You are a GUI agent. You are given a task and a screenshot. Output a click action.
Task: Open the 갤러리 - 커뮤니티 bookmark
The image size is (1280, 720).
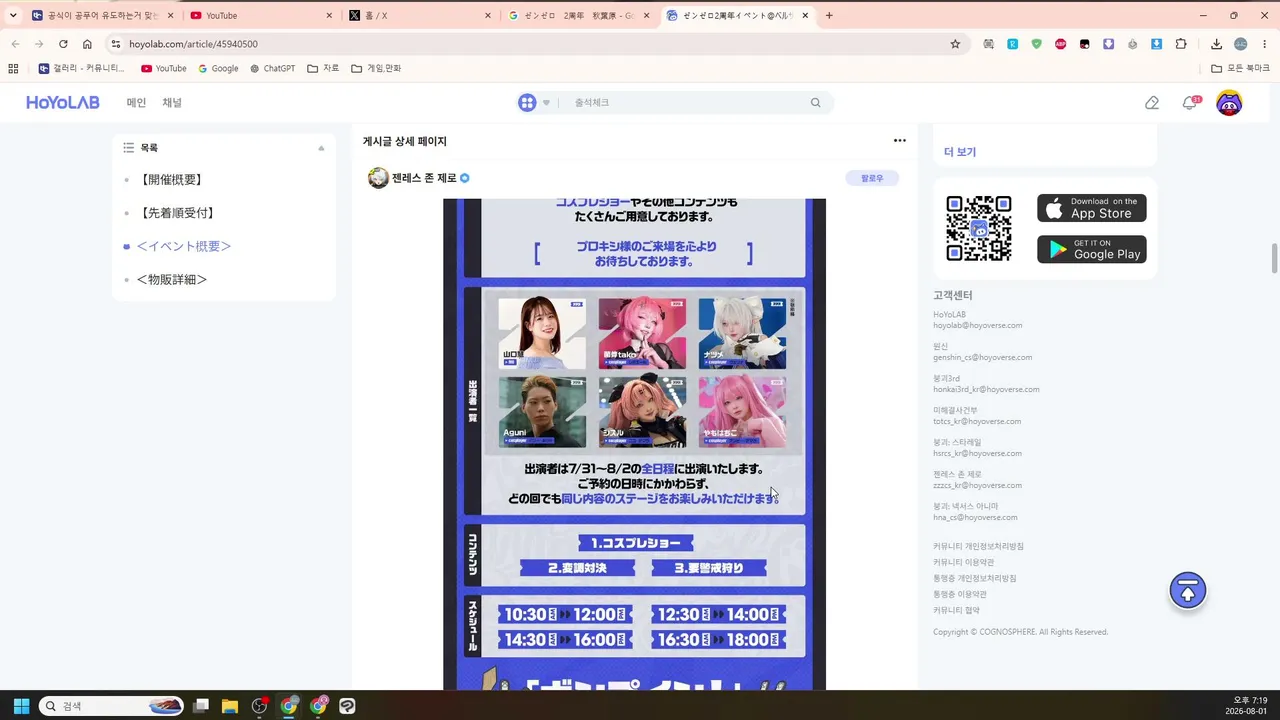[x=82, y=69]
